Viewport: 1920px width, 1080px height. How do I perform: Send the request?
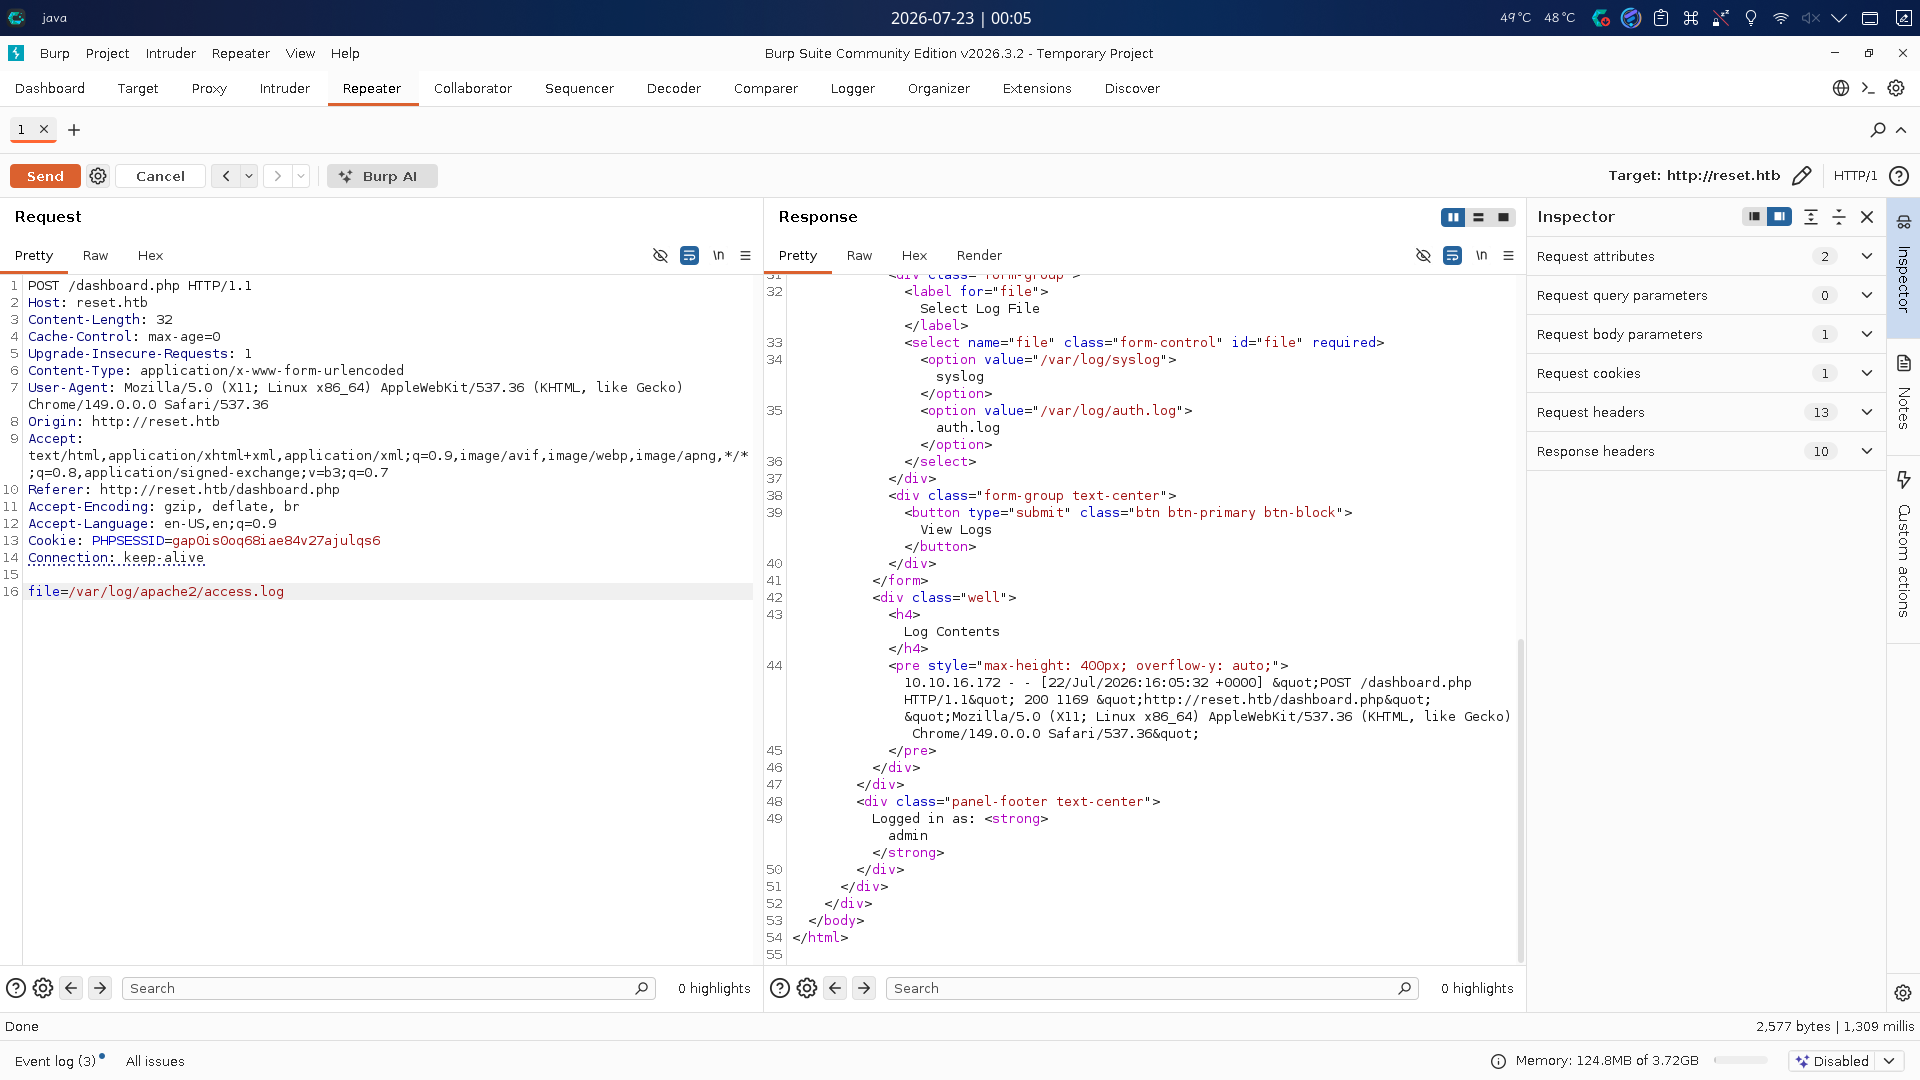tap(45, 176)
